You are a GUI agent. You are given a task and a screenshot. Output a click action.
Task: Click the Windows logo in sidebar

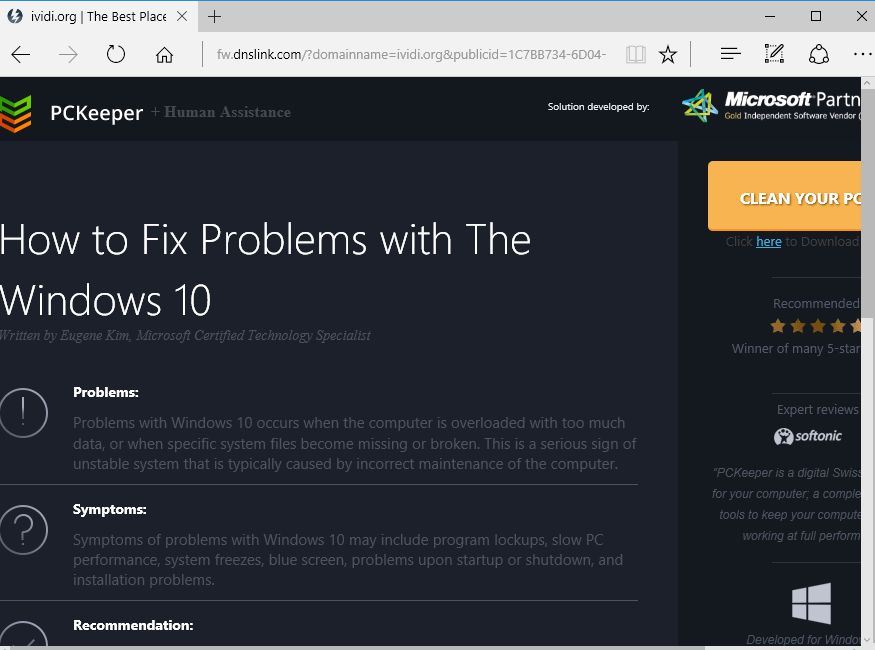click(x=811, y=603)
